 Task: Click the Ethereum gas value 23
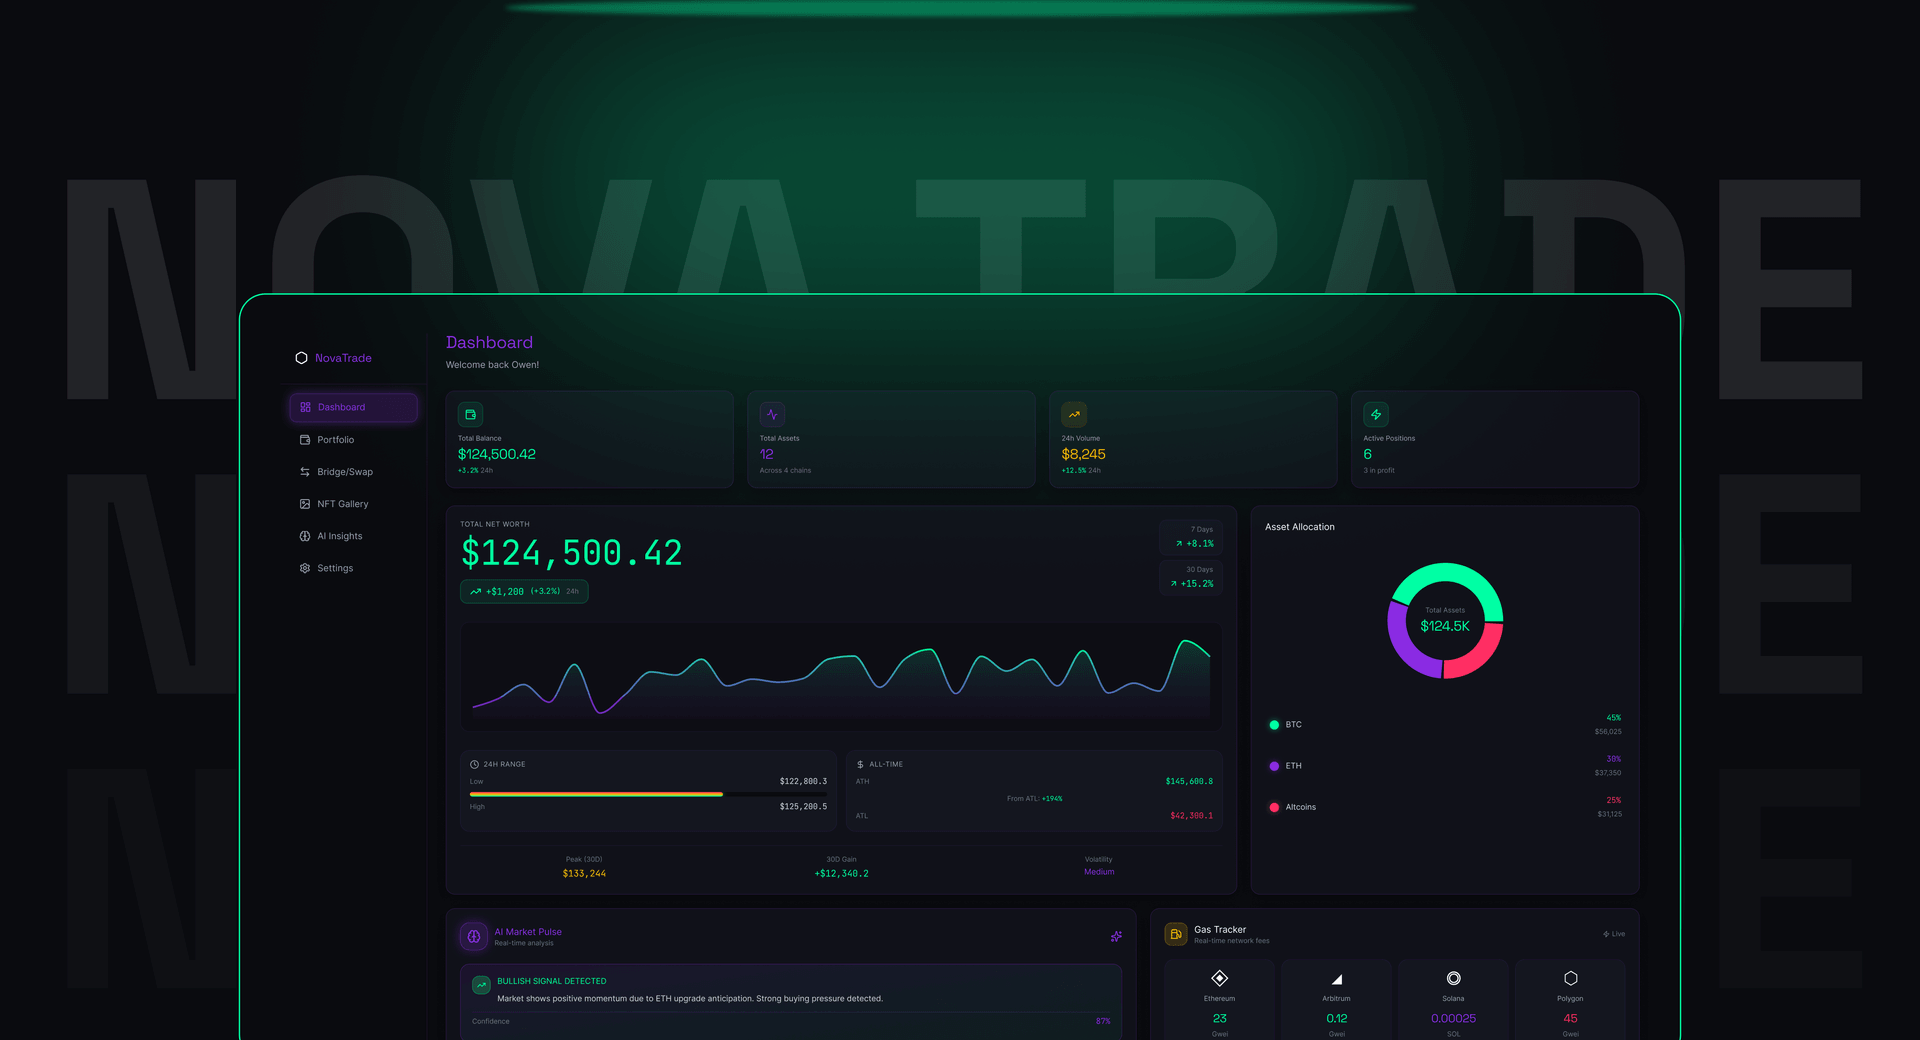click(1220, 1018)
